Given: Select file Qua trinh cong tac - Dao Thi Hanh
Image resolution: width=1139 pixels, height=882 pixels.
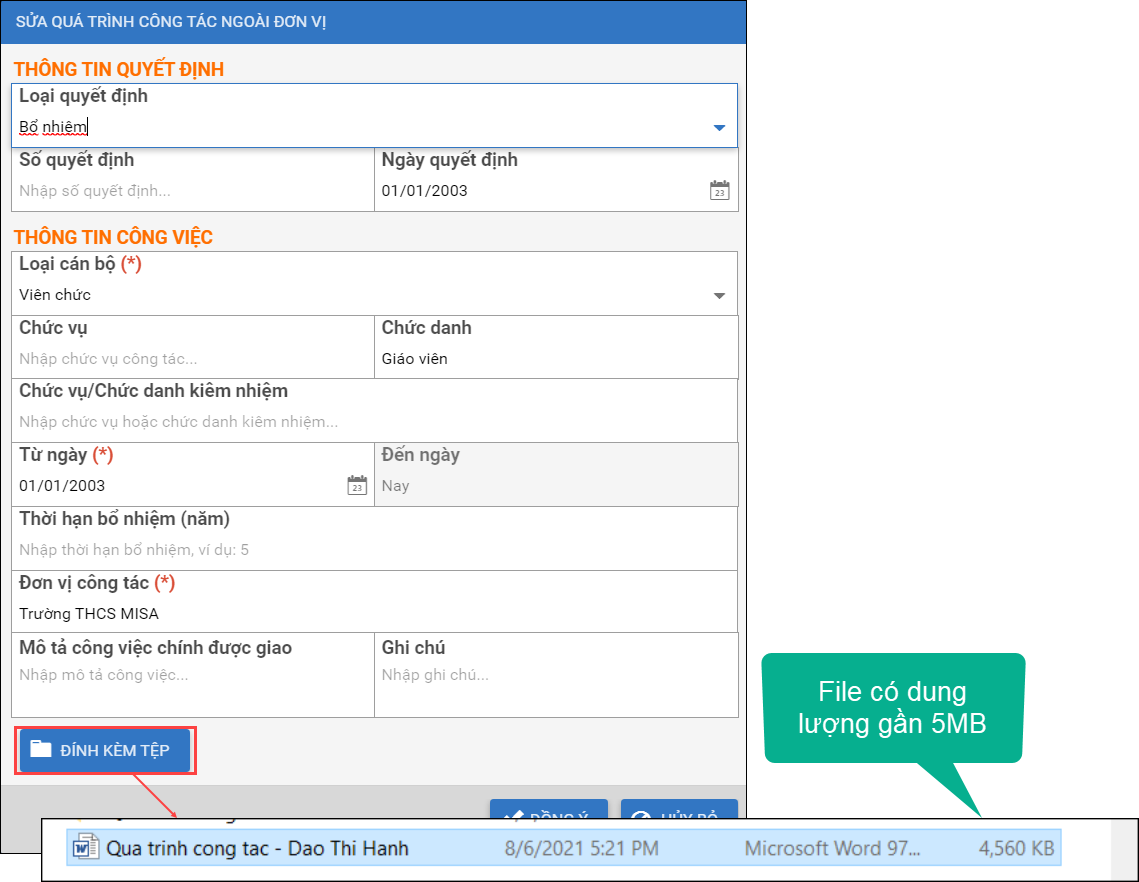Looking at the screenshot, I should coord(257,849).
